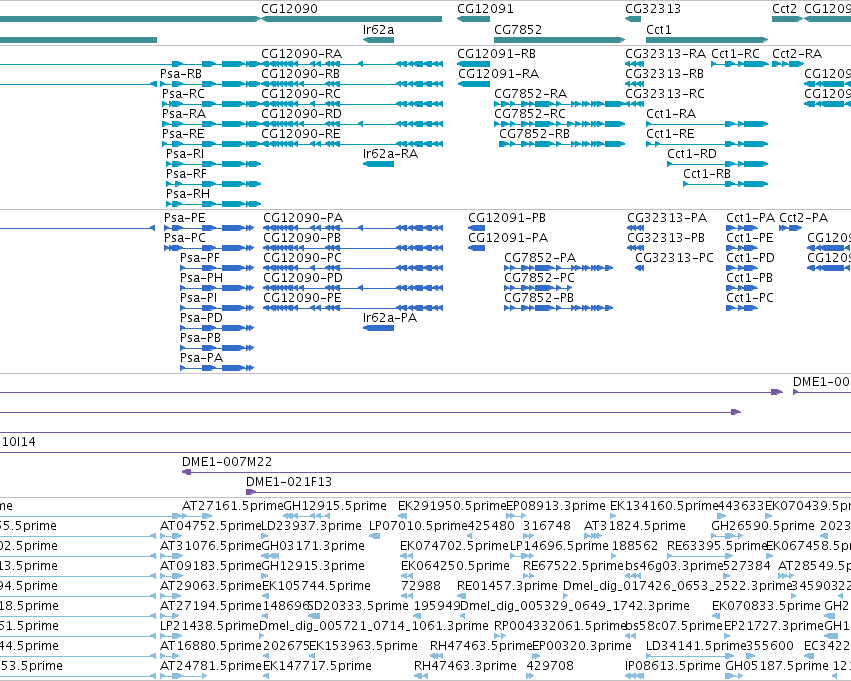Open transcript Cct2-RA
This screenshot has width=851, height=681.
797,54
